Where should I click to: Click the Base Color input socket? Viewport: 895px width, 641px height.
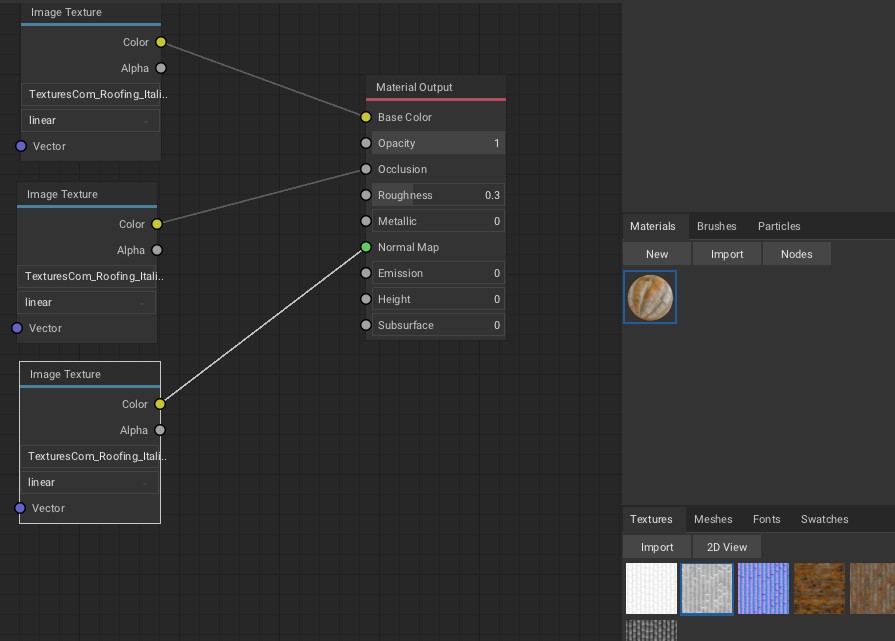(366, 117)
